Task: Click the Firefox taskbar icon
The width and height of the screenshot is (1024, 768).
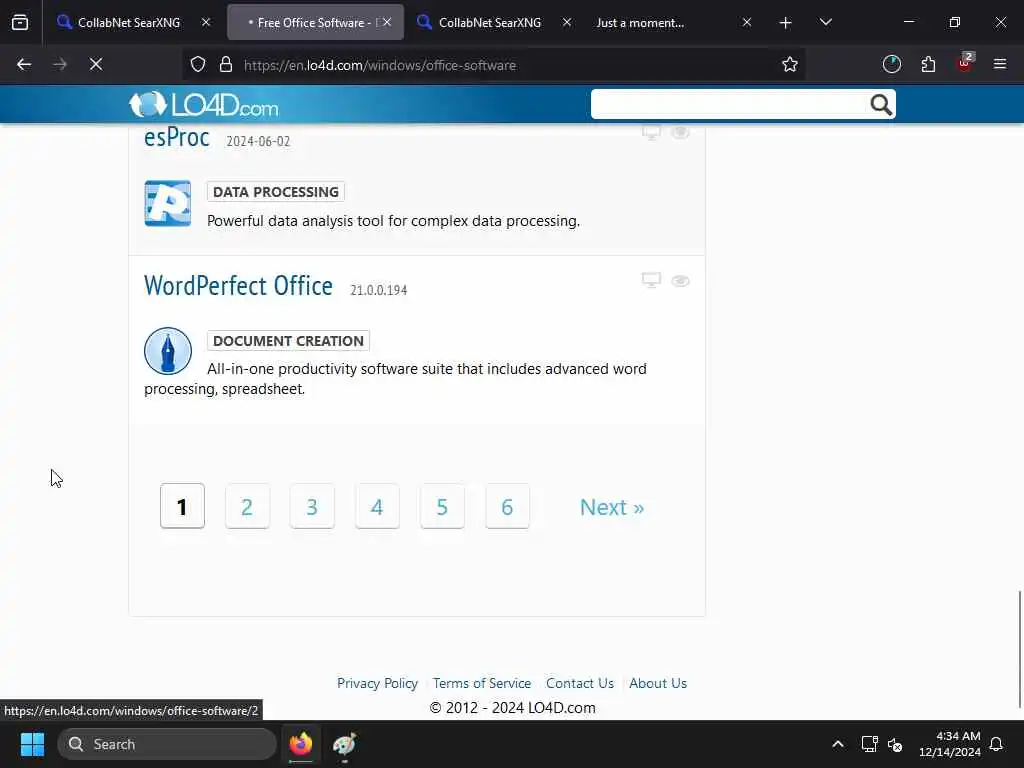Action: [x=301, y=744]
